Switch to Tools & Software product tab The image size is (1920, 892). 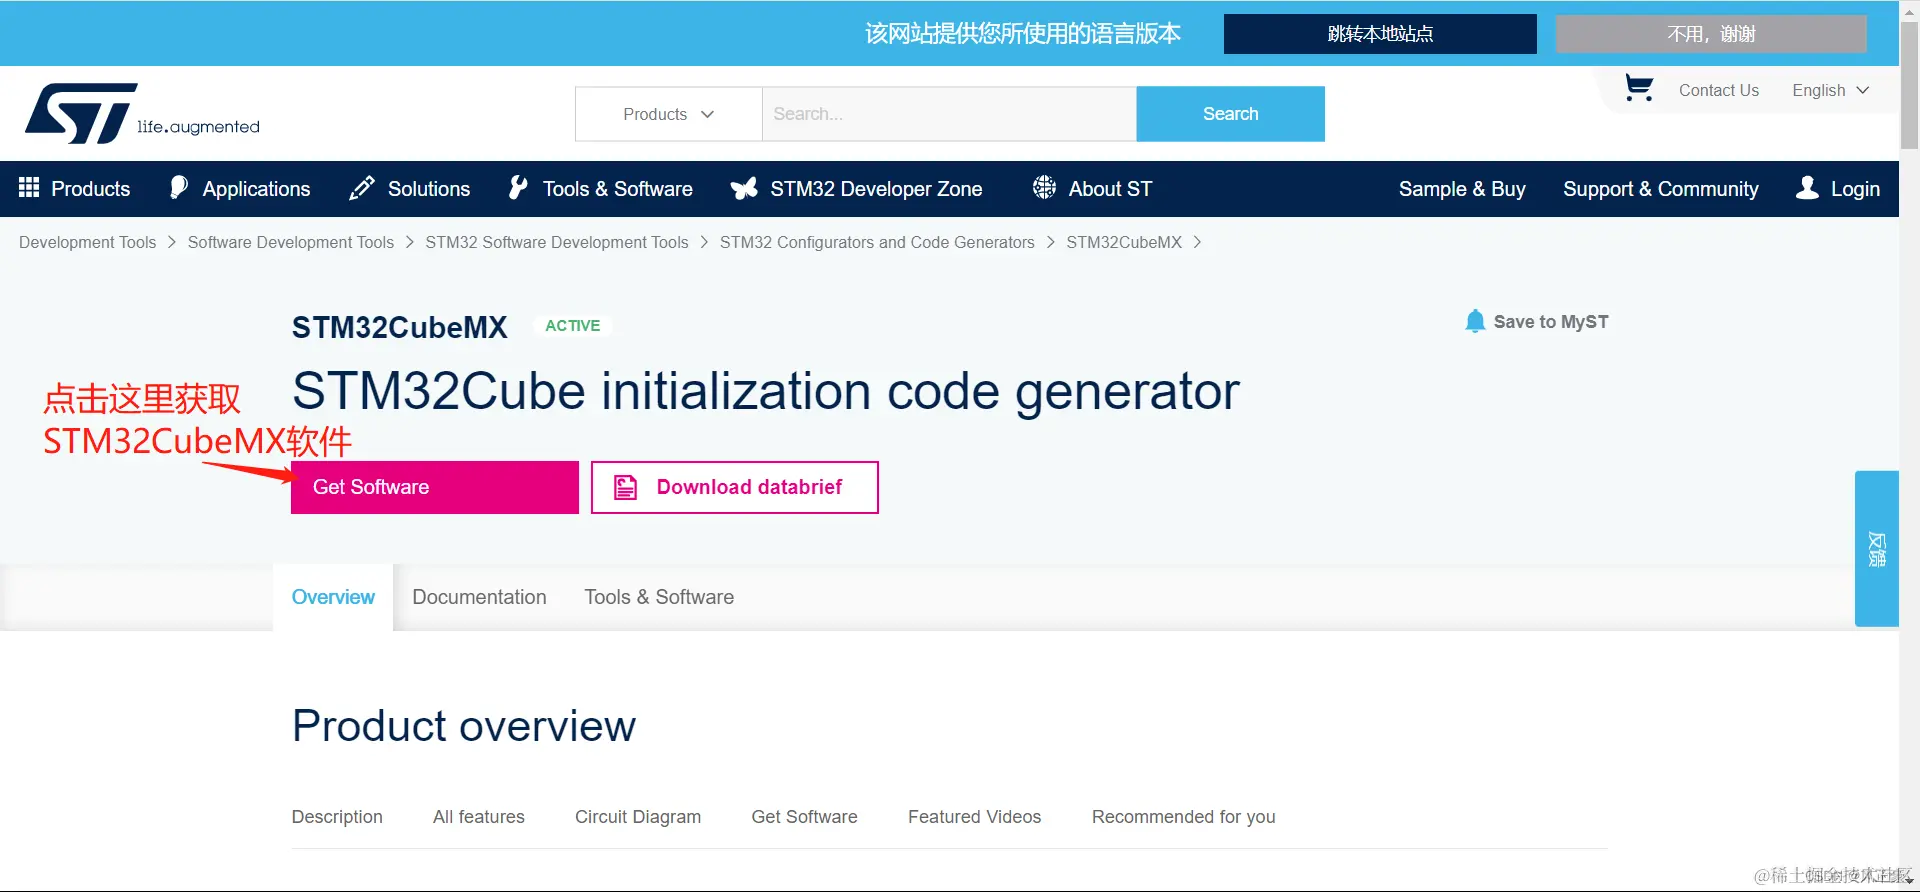pyautogui.click(x=659, y=597)
